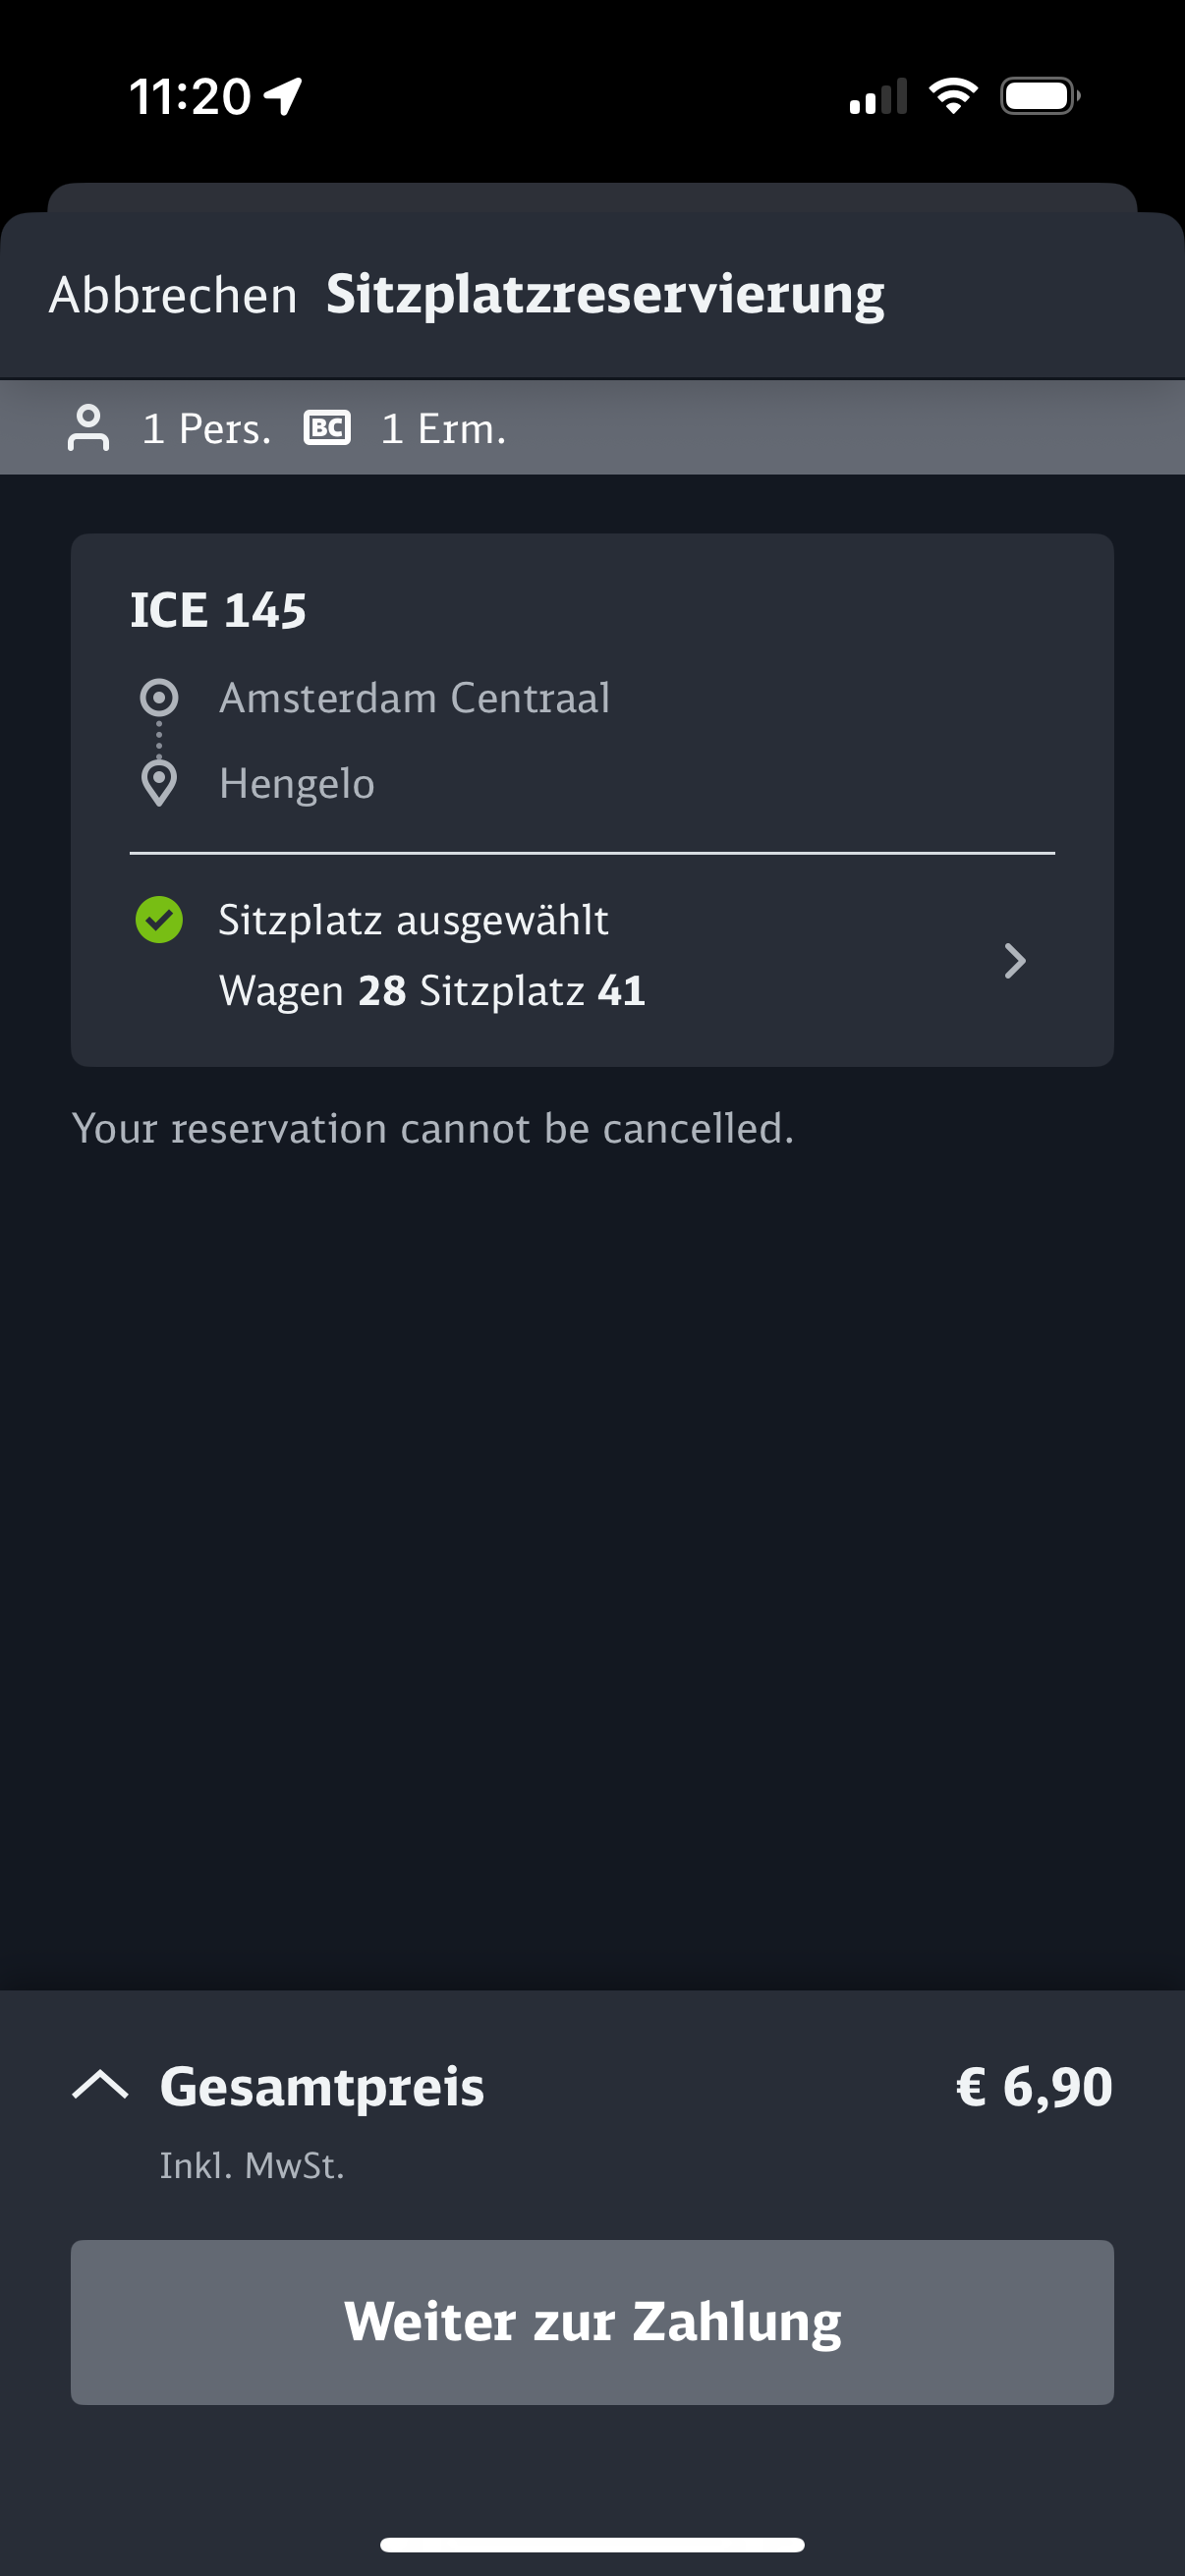The height and width of the screenshot is (2576, 1185).
Task: Tap the battery indicator icon
Action: [x=1039, y=96]
